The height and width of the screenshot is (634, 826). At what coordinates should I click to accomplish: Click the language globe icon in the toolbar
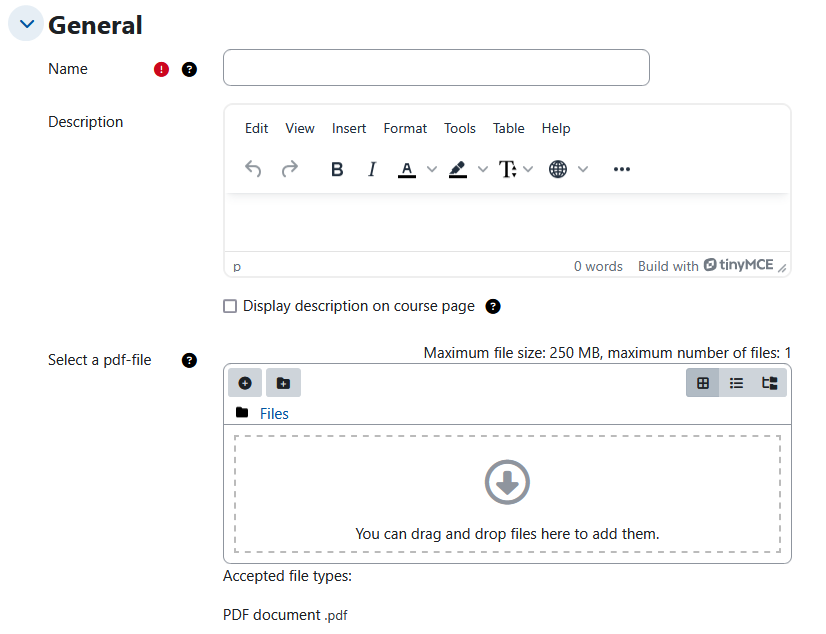[557, 169]
